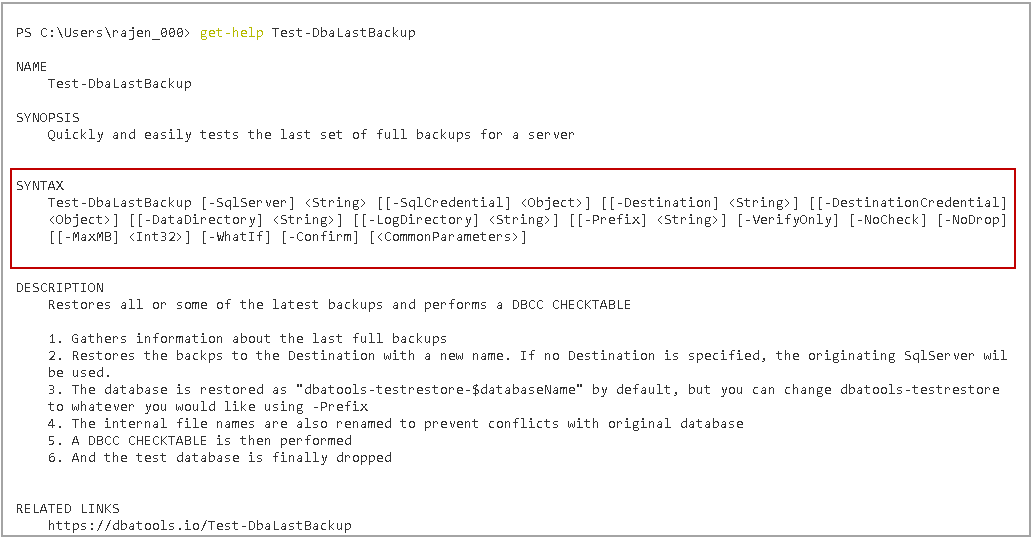Screen dimensions: 1032x540
Task: Select the SYNOPSIS section heading
Action: coord(47,118)
